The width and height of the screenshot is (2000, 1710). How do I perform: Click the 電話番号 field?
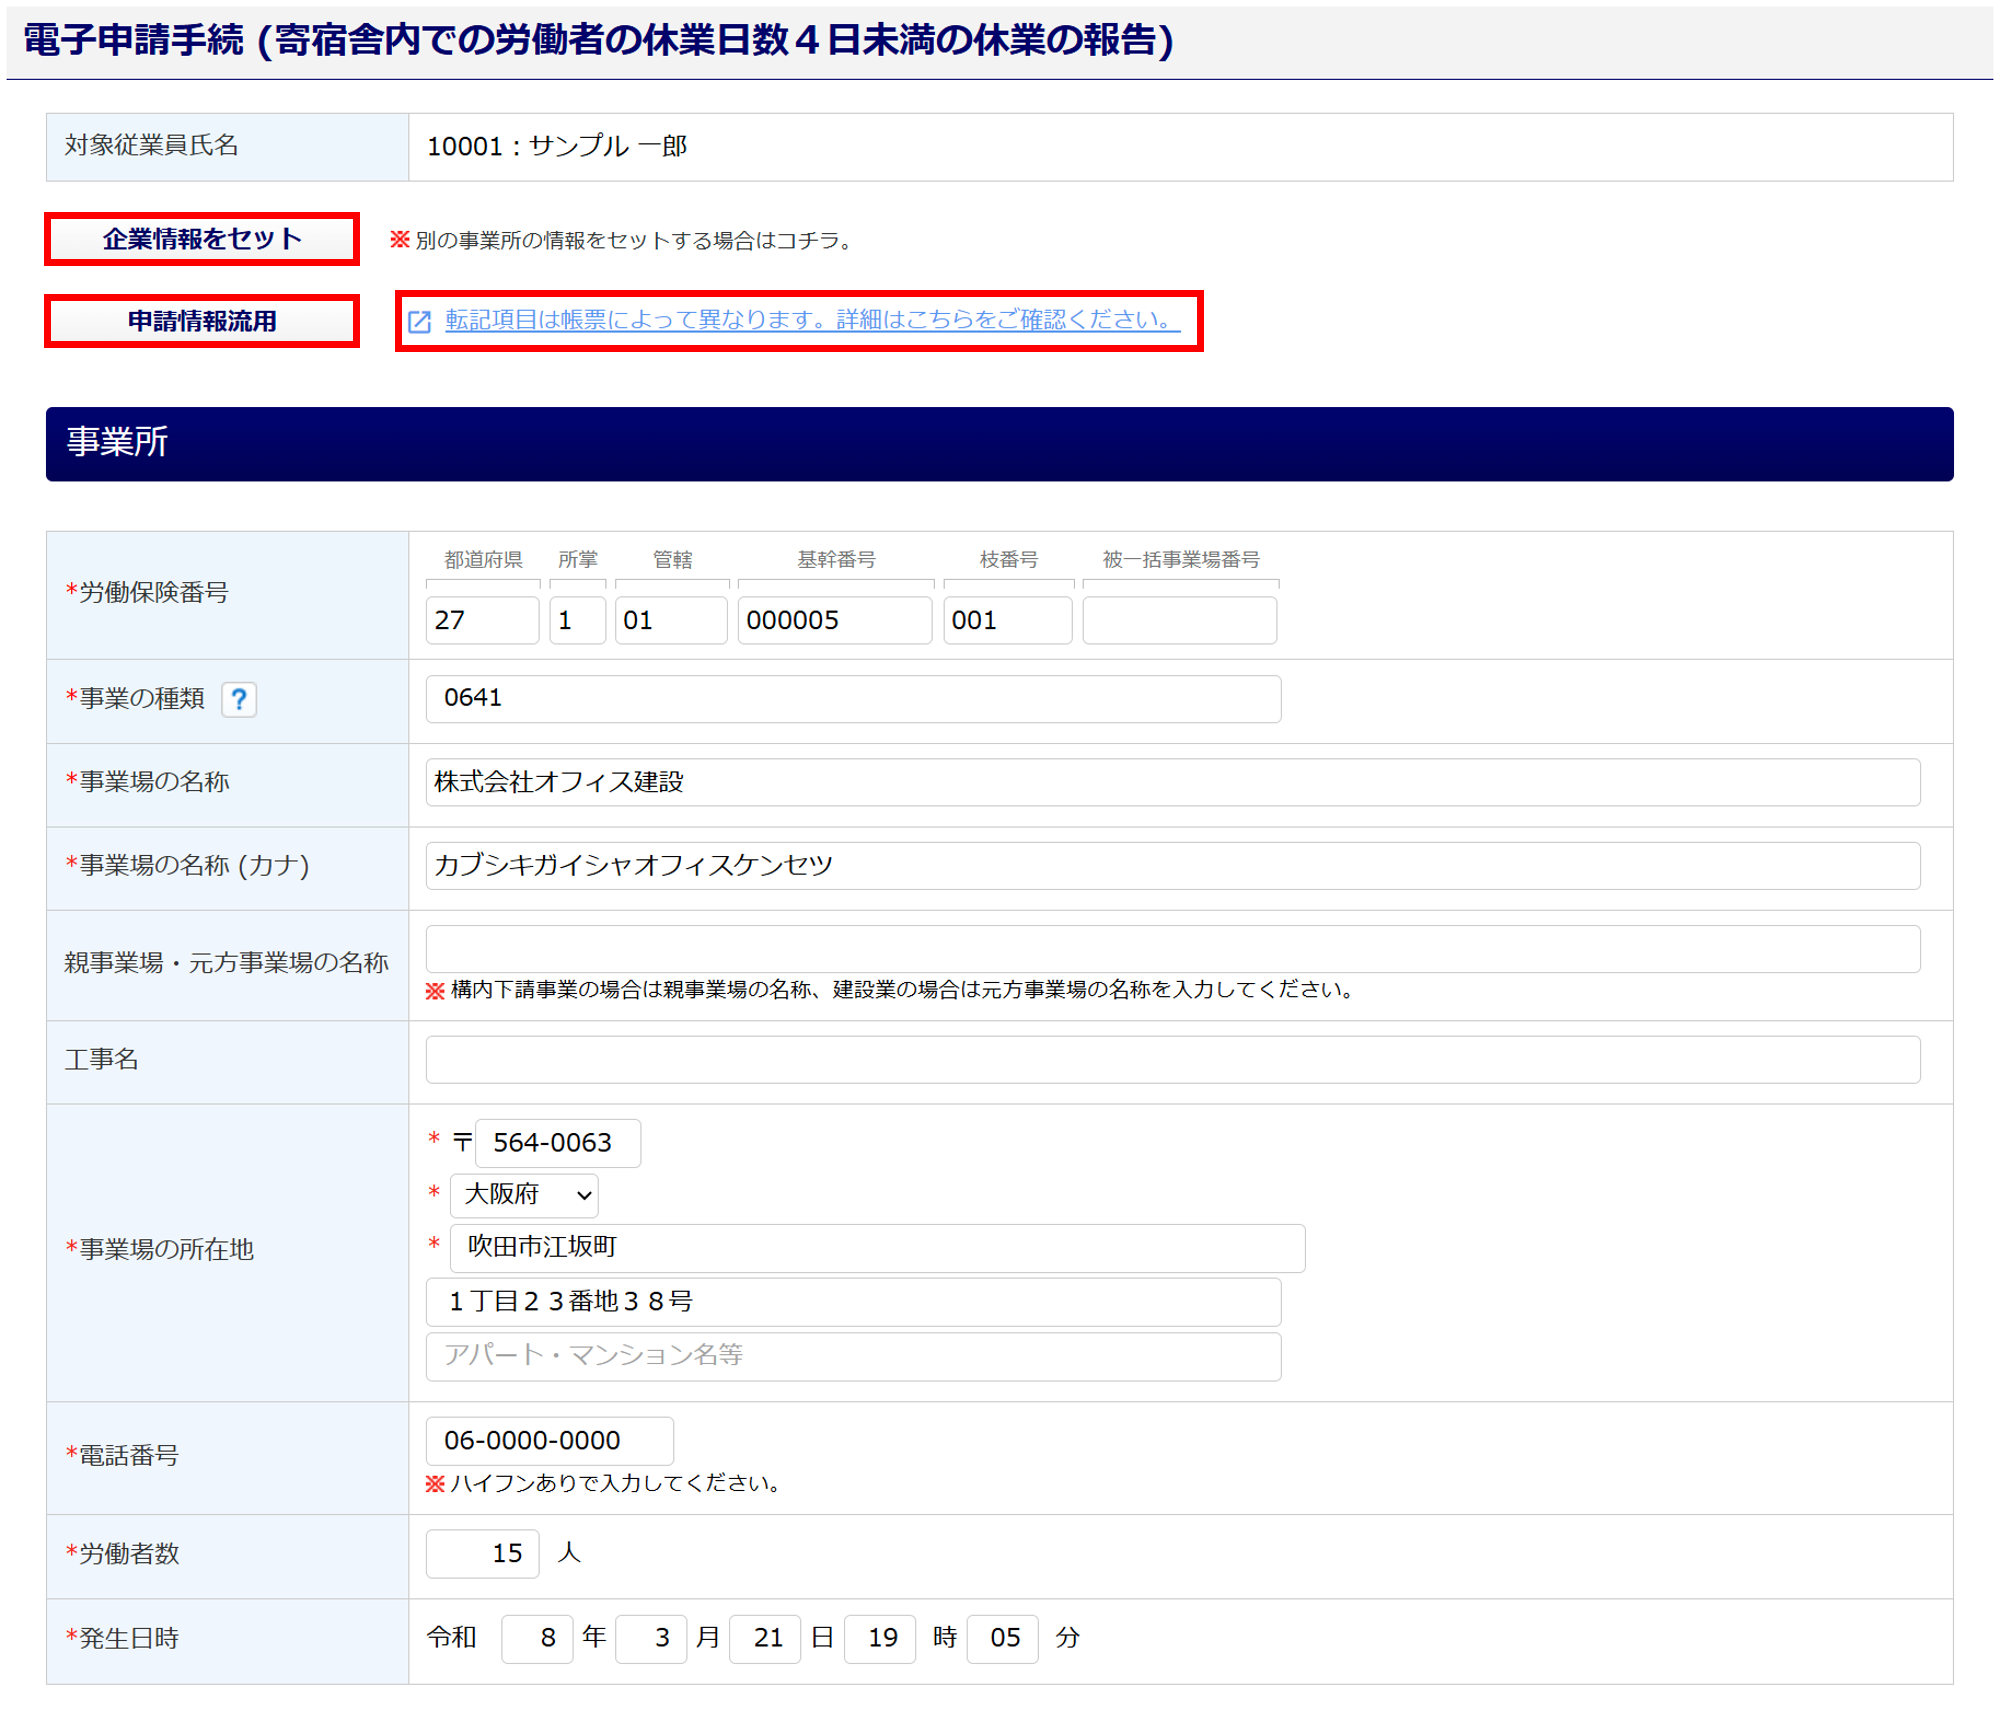pos(549,1440)
